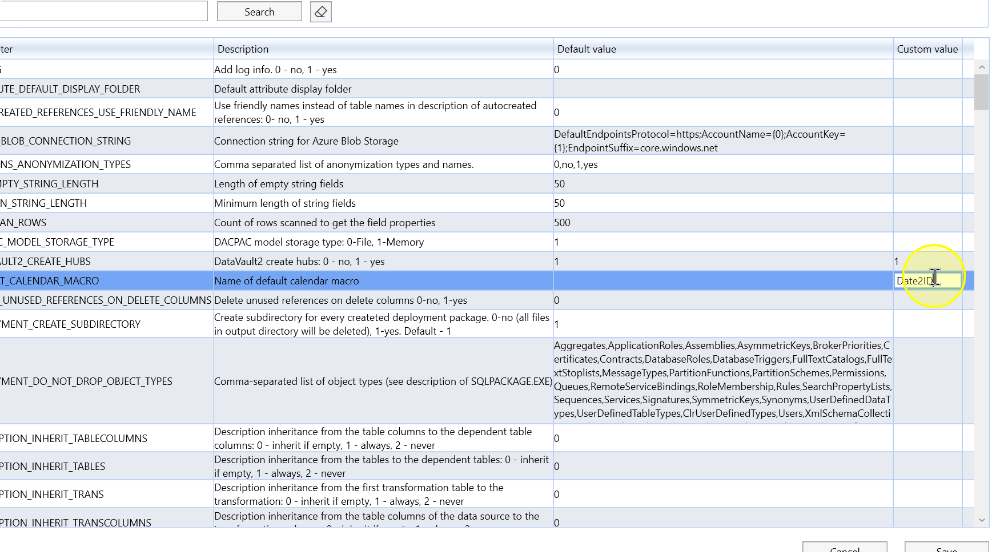Click scrollbar down arrow
Viewport: 996px width, 552px height.
[981, 520]
